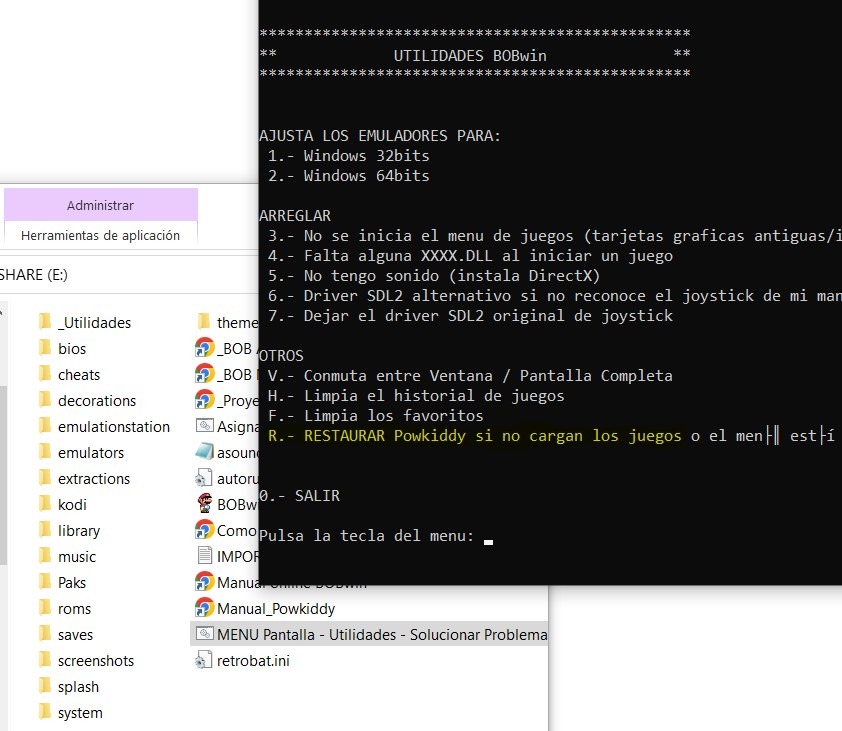The height and width of the screenshot is (731, 842).
Task: Click the Mario icon of BOBwin executable
Action: [205, 503]
